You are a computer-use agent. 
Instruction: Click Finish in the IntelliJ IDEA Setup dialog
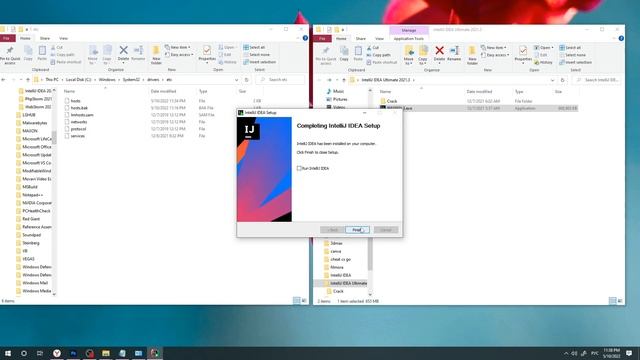pyautogui.click(x=357, y=230)
